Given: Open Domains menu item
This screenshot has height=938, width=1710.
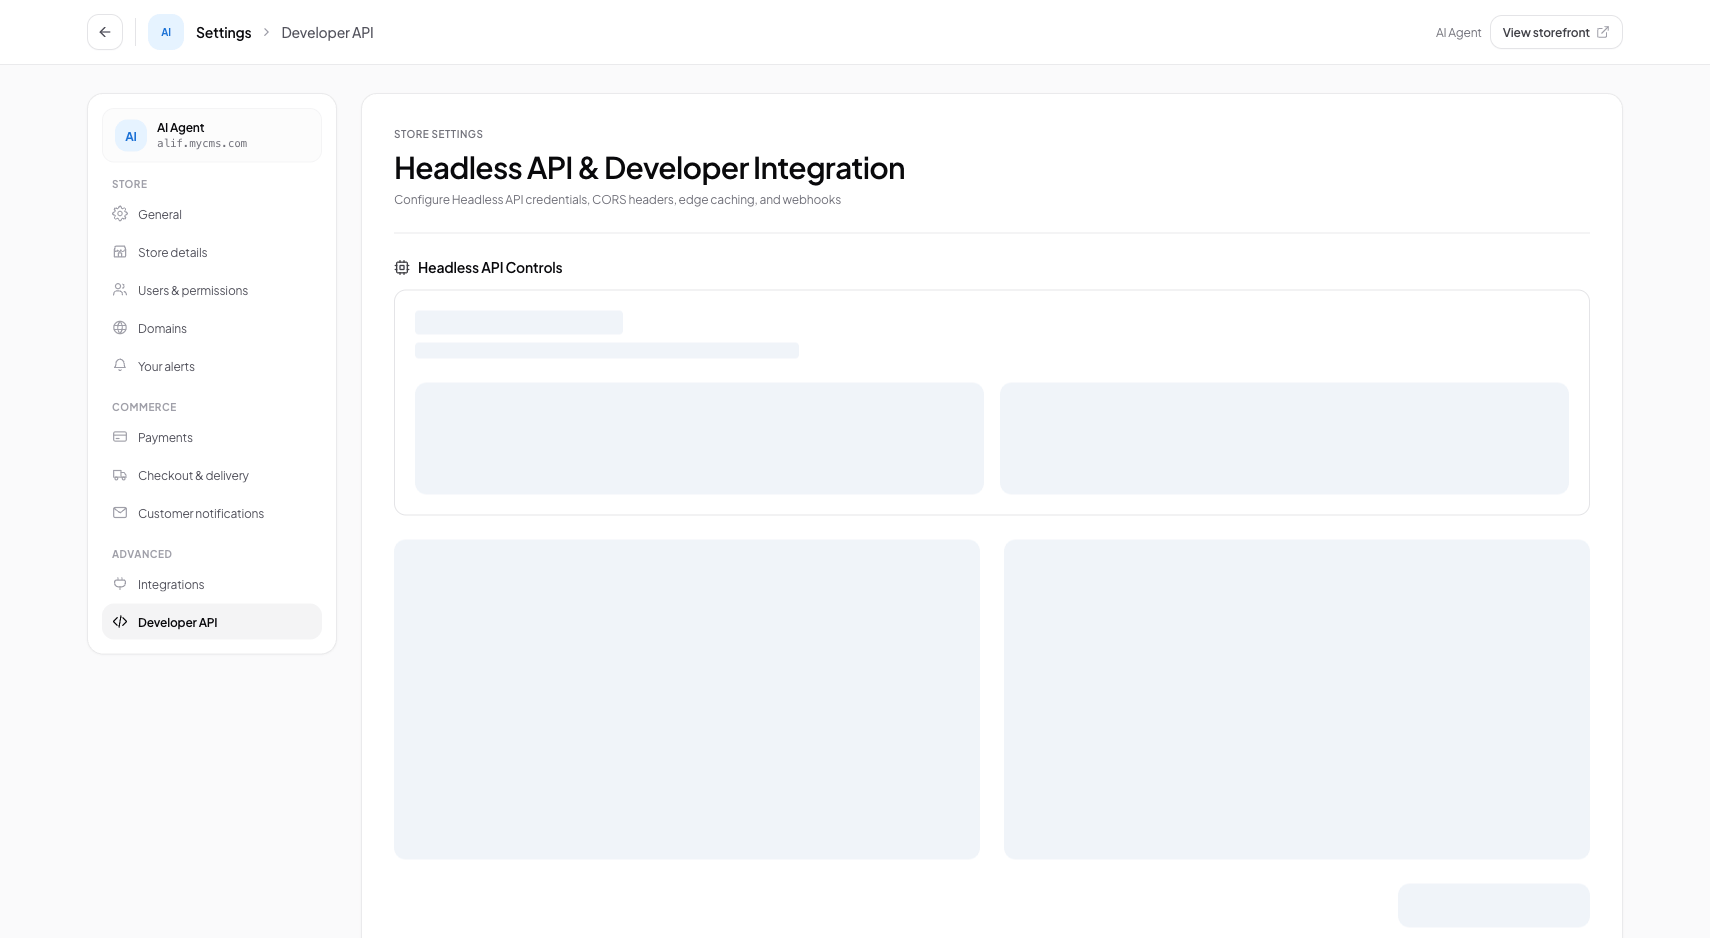Looking at the screenshot, I should (212, 328).
